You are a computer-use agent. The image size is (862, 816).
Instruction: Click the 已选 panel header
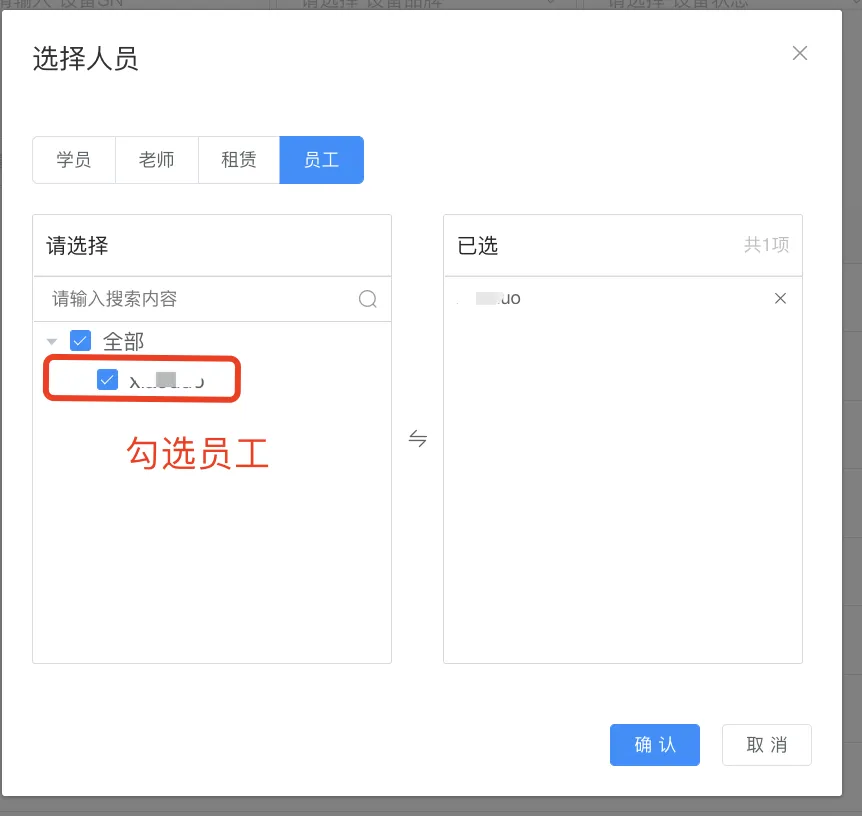(x=478, y=246)
